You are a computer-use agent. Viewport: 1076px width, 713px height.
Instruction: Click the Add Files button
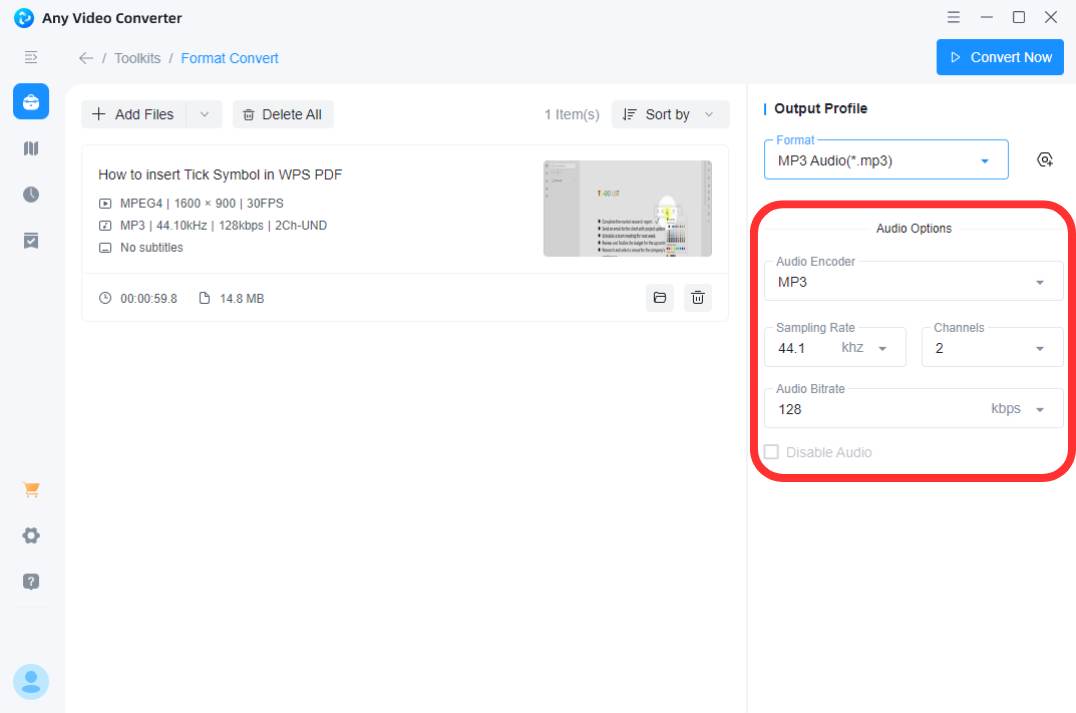point(134,115)
